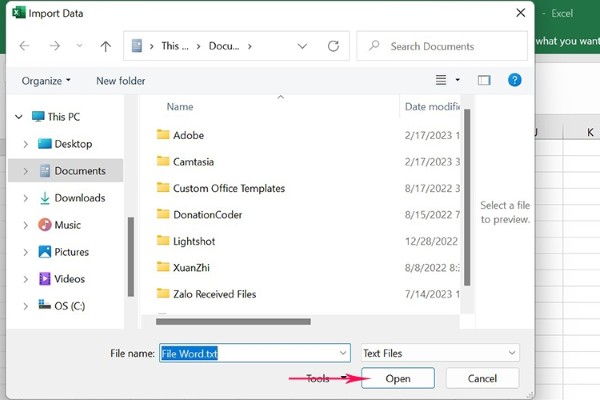Sort by the Name column header
Image resolution: width=600 pixels, height=400 pixels.
pos(180,107)
